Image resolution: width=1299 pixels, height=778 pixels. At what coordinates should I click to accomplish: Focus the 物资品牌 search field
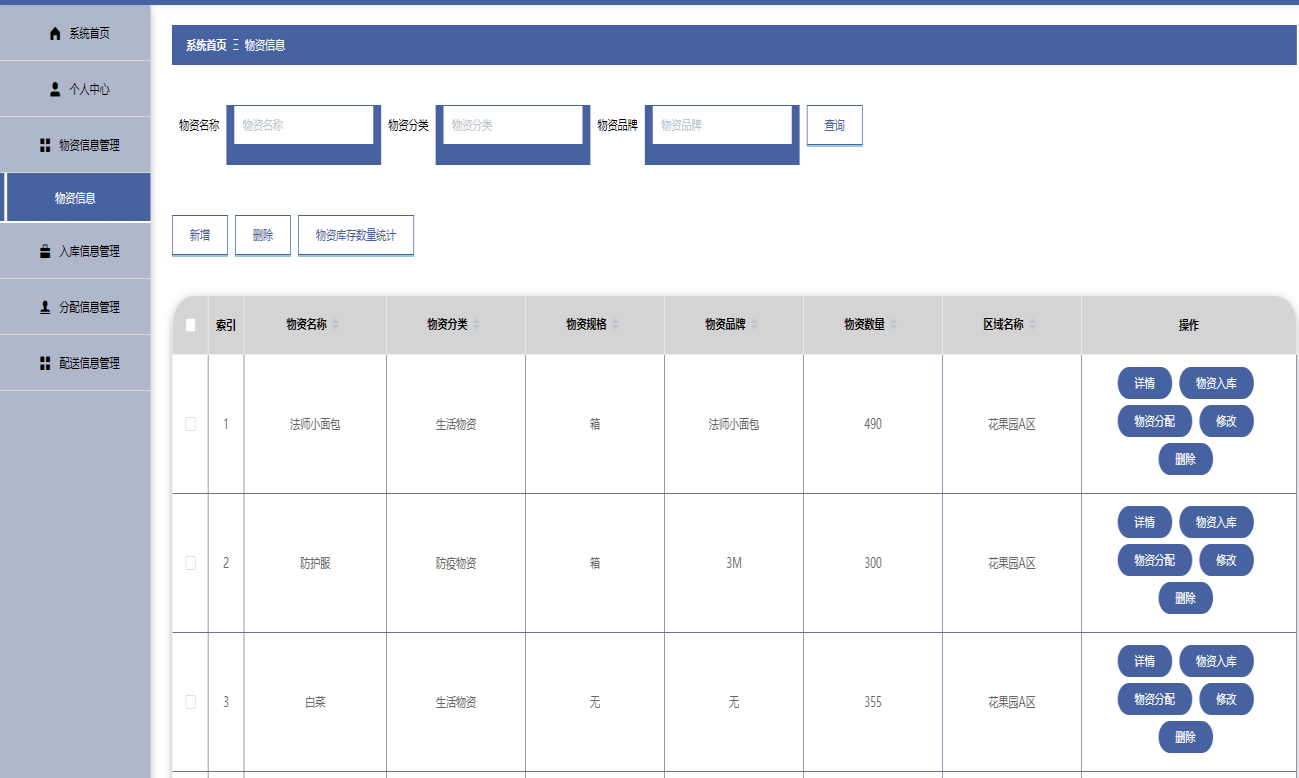click(722, 125)
